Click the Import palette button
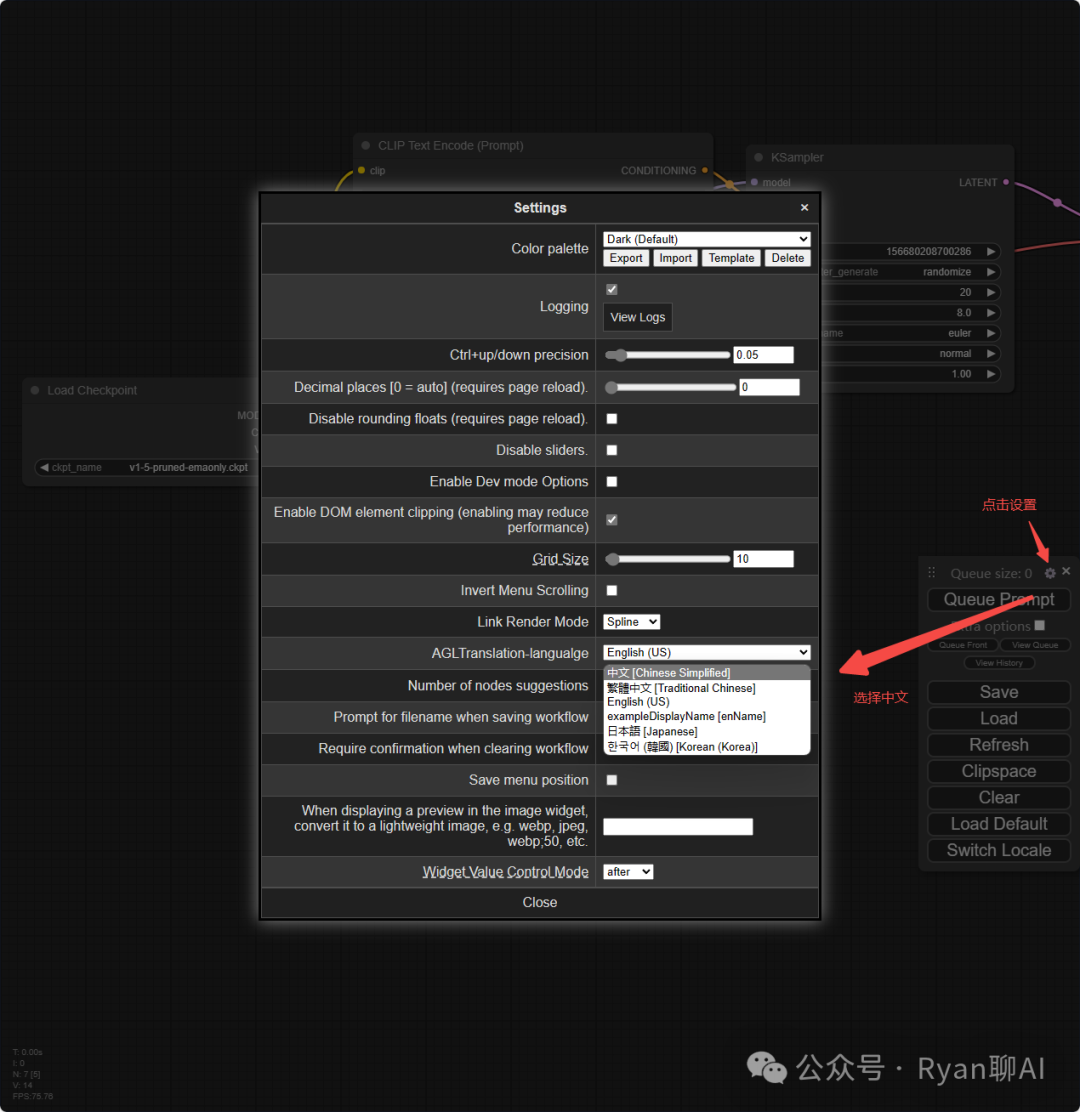 [x=675, y=258]
